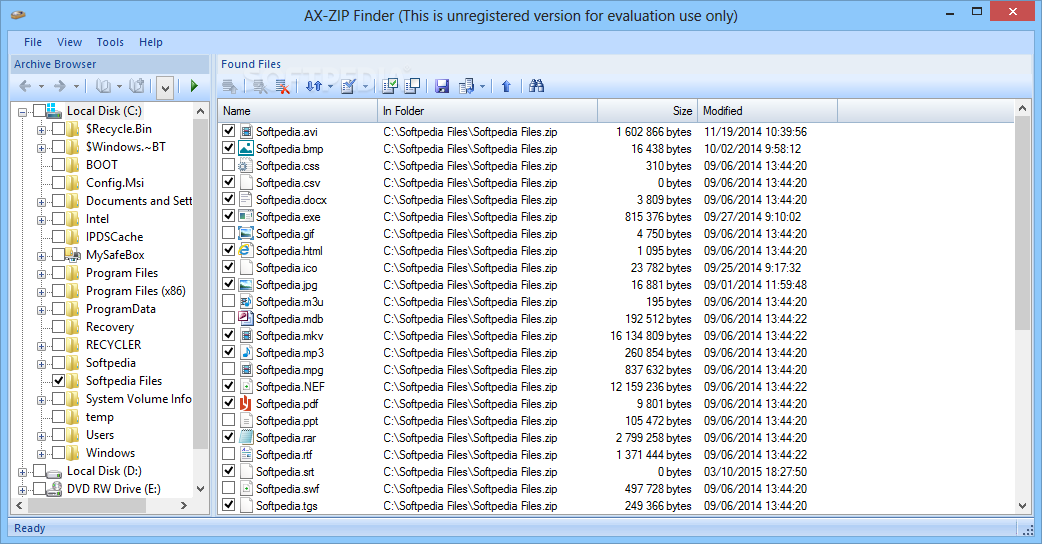Uncheck the Softpedia.avi checkbox

(x=229, y=131)
